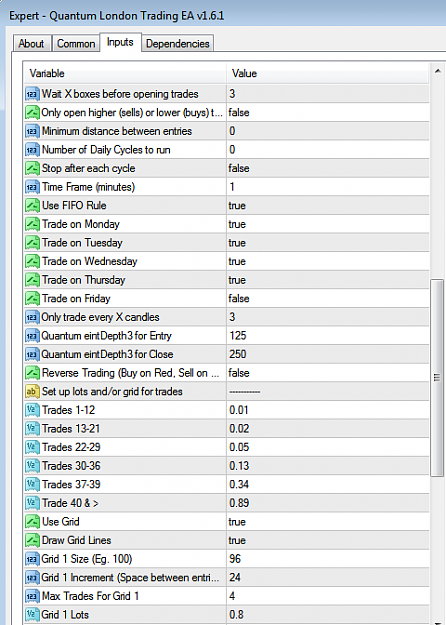Select the value 24 of Grid 1 Increment
The image size is (446, 625).
(x=235, y=578)
